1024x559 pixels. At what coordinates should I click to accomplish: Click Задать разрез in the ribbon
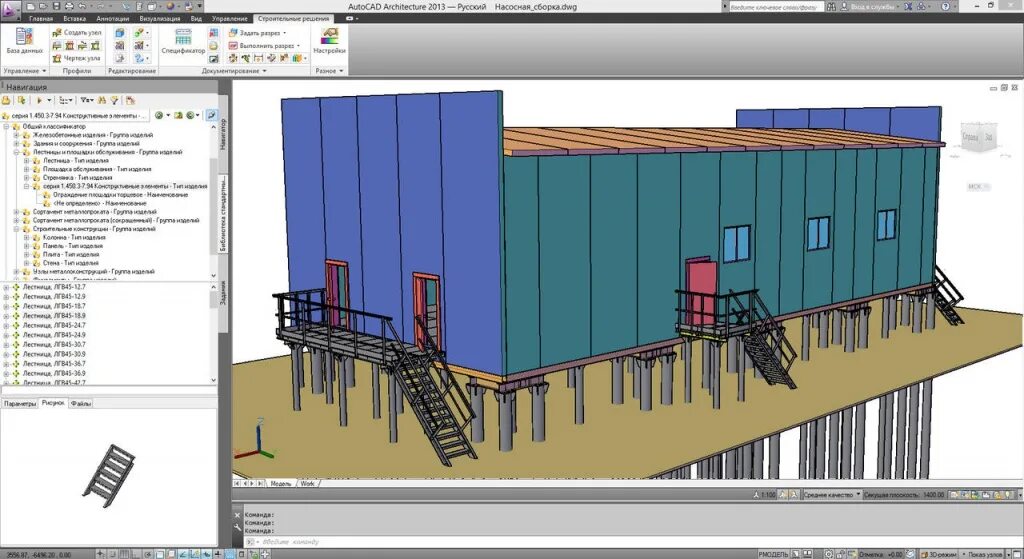click(257, 32)
